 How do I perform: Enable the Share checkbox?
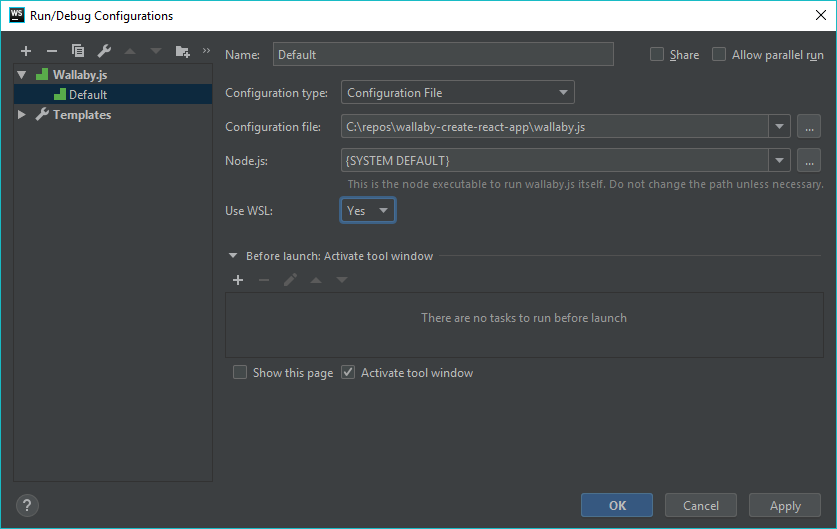[x=657, y=54]
